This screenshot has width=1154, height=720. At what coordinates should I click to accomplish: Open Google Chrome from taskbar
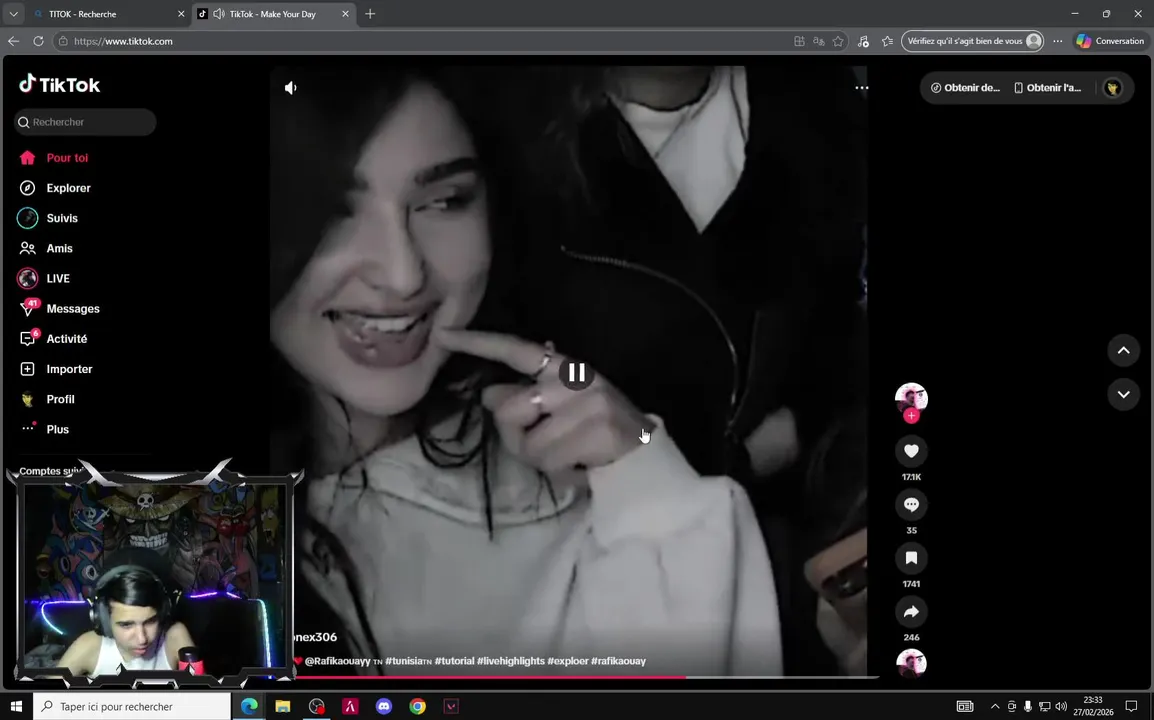pos(417,707)
